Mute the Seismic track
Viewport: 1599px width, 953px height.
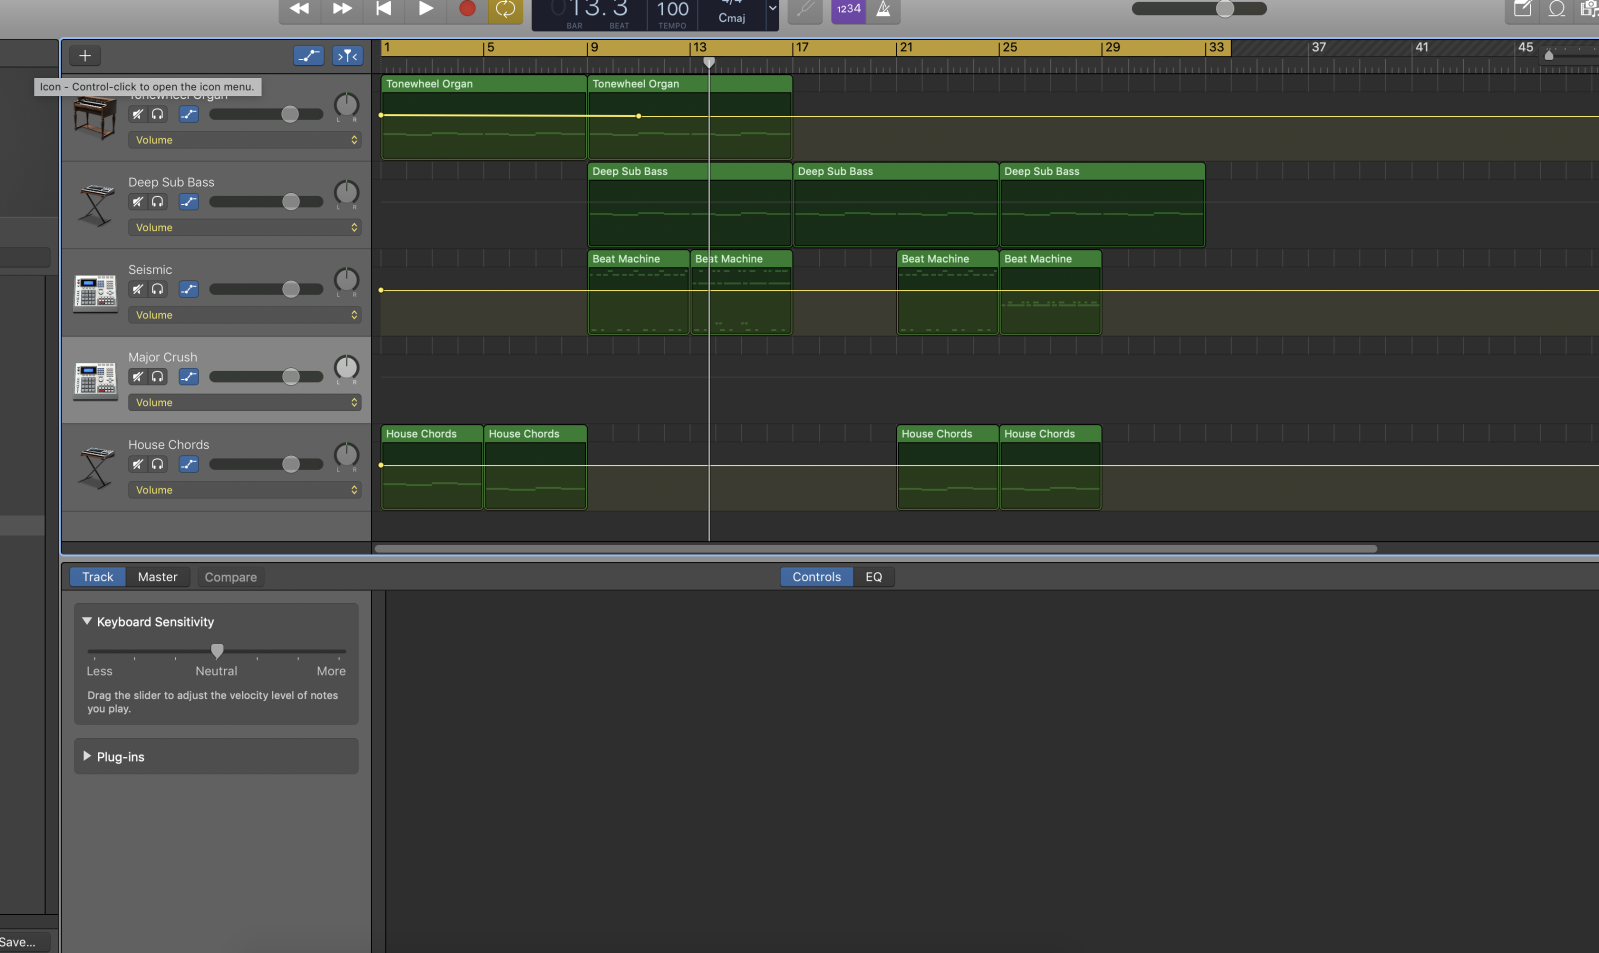tap(138, 289)
